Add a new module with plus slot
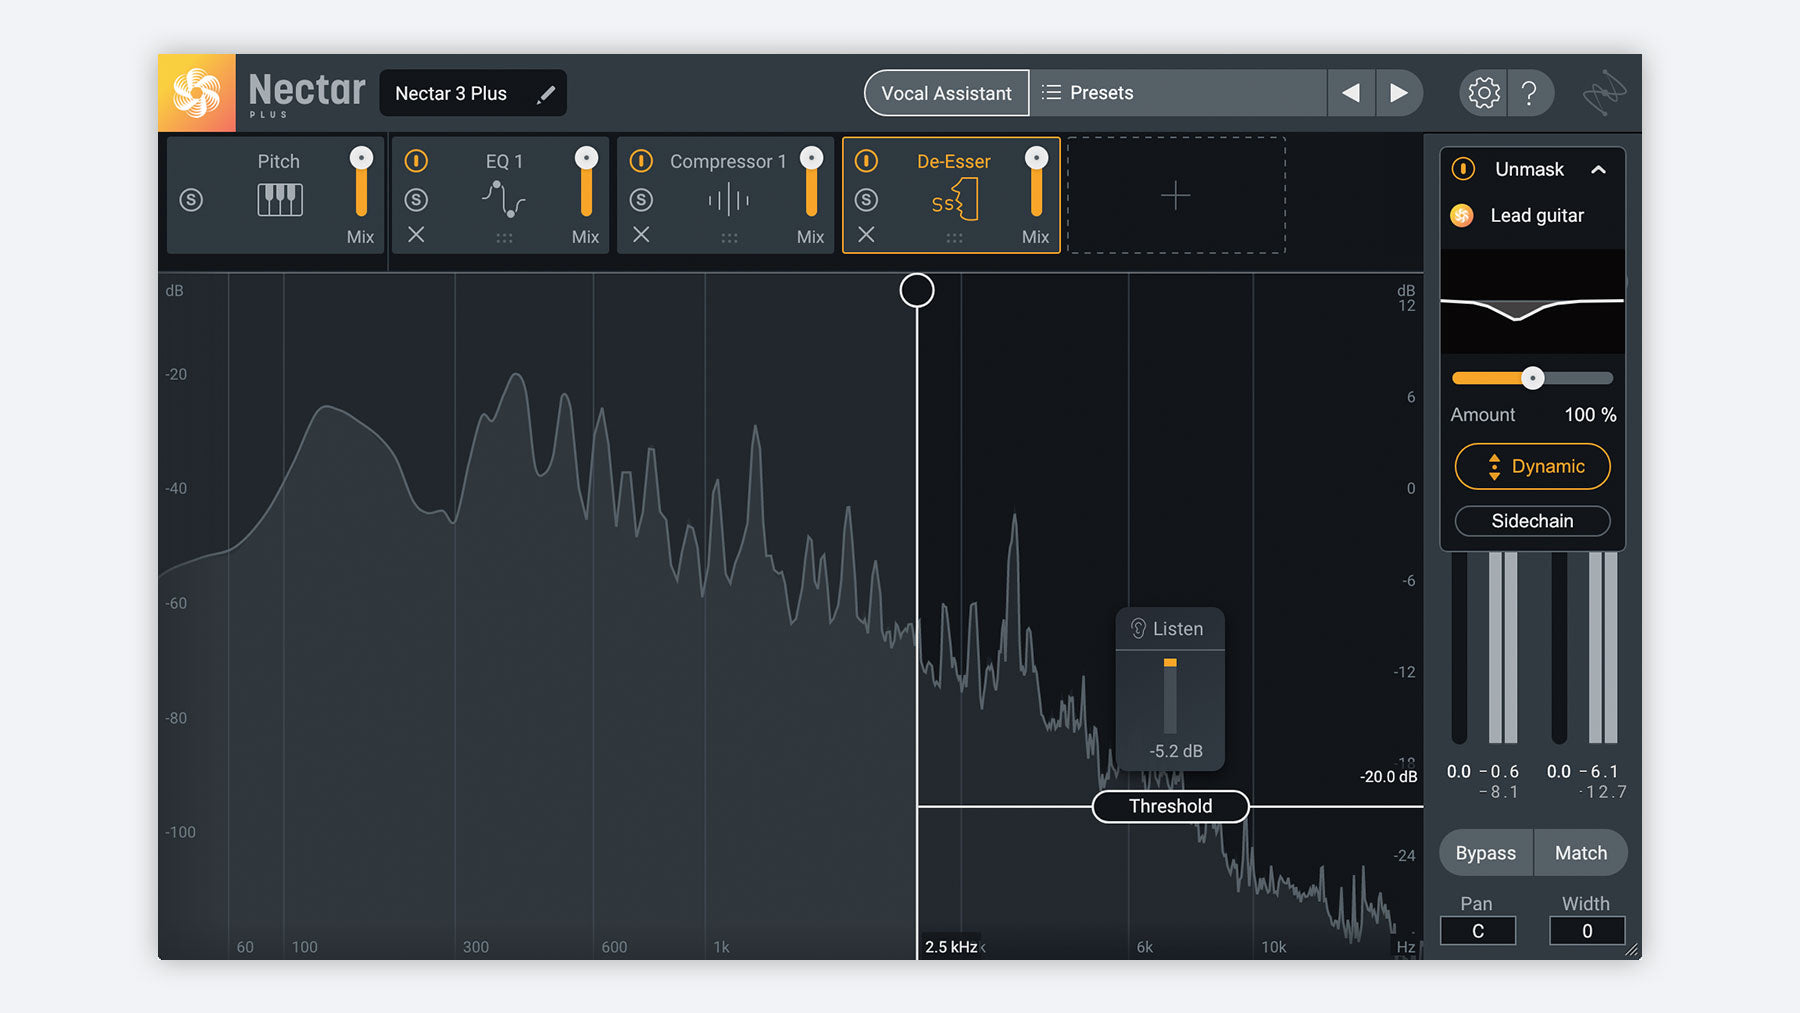Image resolution: width=1800 pixels, height=1013 pixels. pos(1175,195)
